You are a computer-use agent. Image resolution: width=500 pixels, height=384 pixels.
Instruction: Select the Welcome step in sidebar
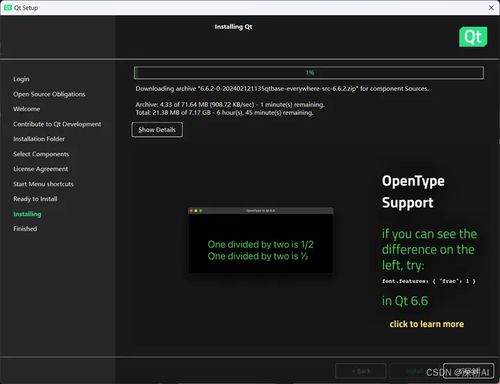coord(27,109)
